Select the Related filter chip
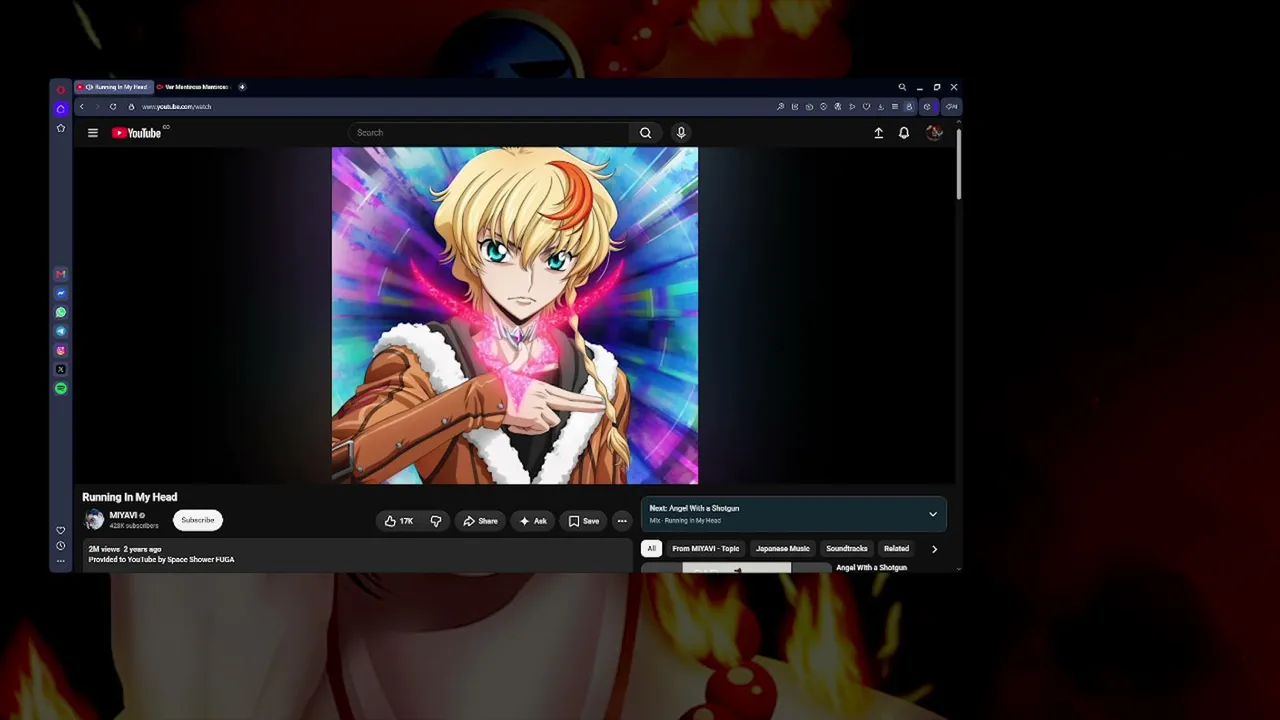This screenshot has width=1280, height=720. tap(896, 549)
